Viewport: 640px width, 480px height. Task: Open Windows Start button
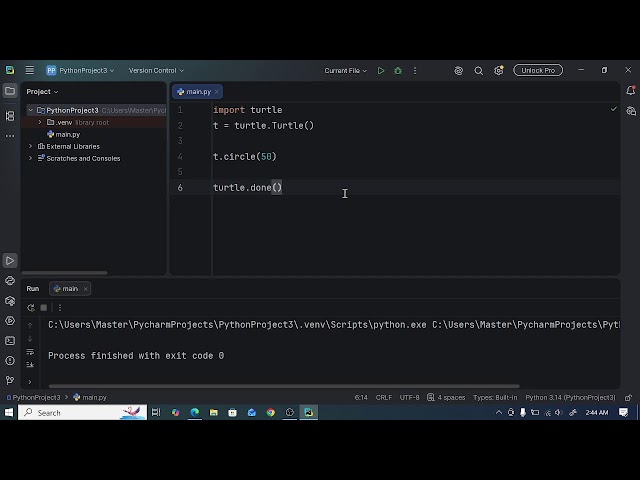9,412
